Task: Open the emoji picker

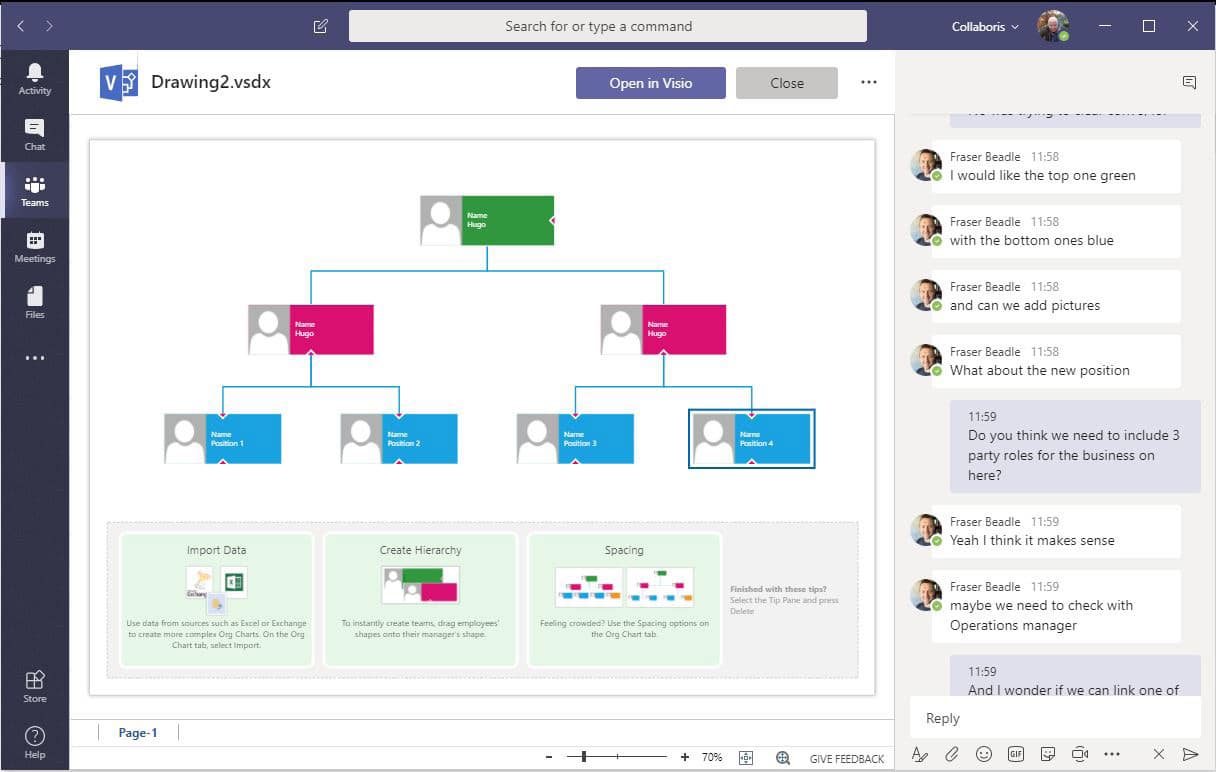Action: [x=984, y=754]
